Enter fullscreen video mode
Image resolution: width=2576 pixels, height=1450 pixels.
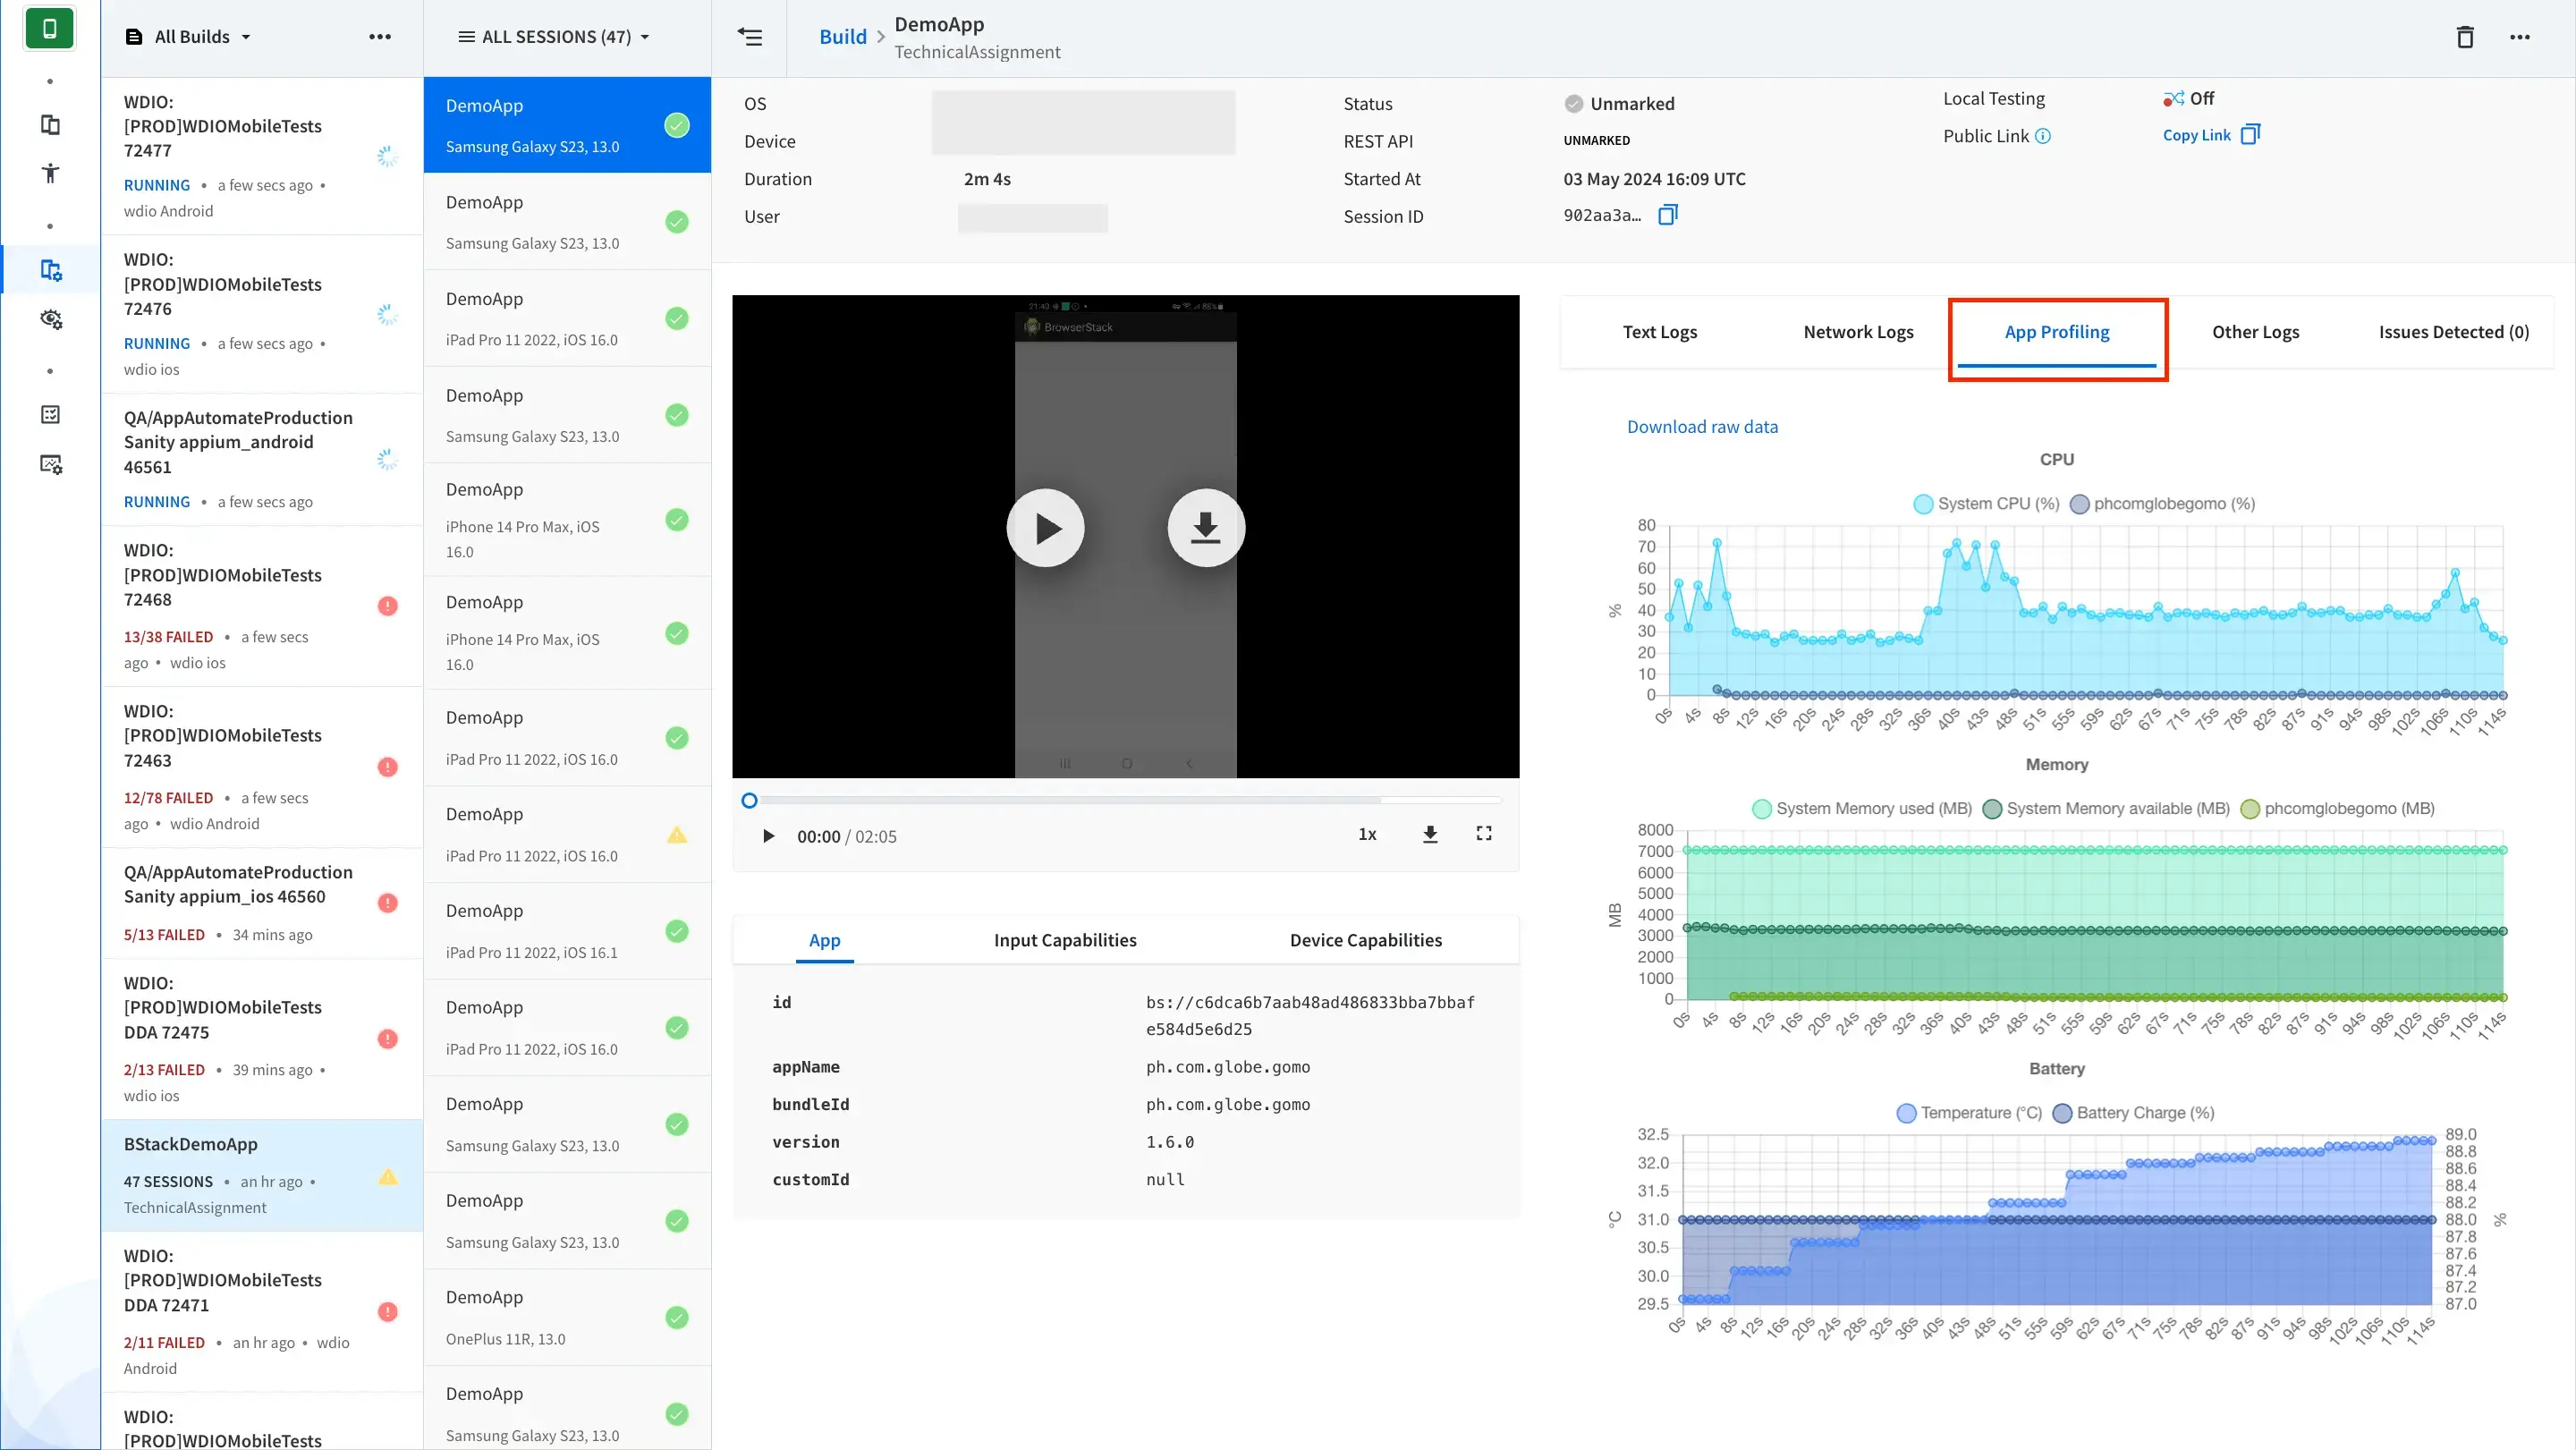pos(1484,834)
